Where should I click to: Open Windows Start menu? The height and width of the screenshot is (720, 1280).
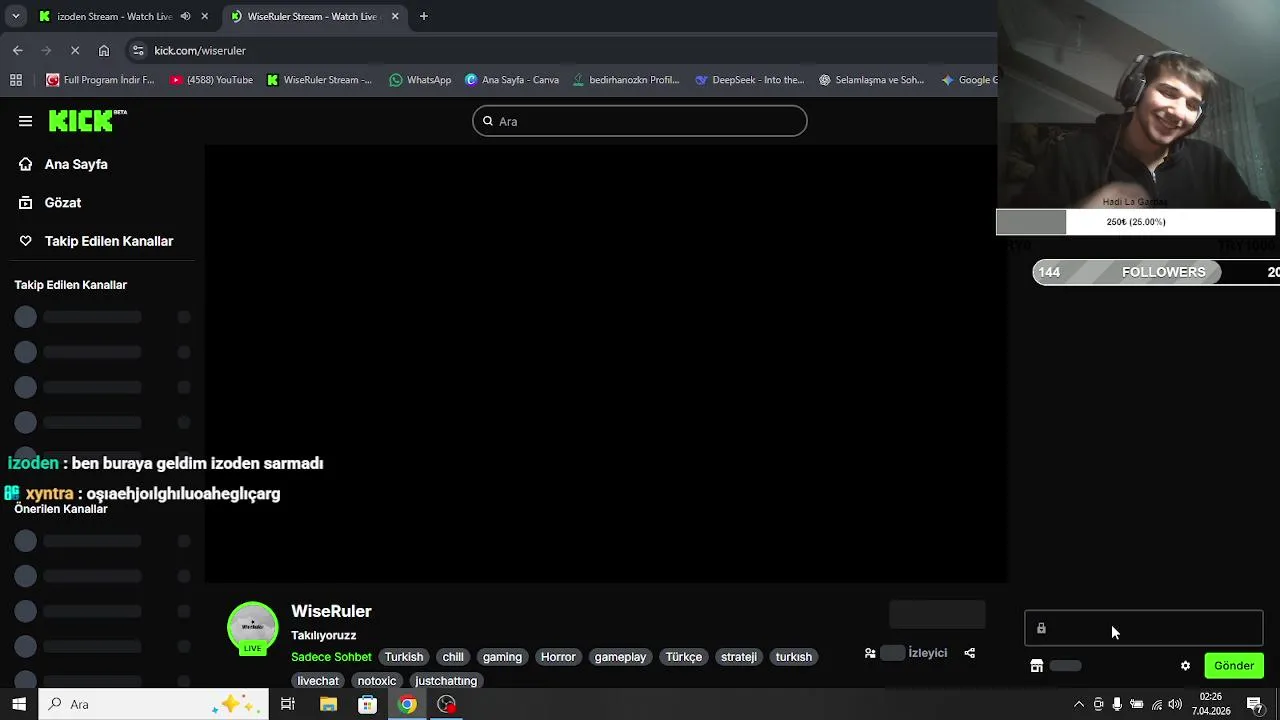(19, 704)
